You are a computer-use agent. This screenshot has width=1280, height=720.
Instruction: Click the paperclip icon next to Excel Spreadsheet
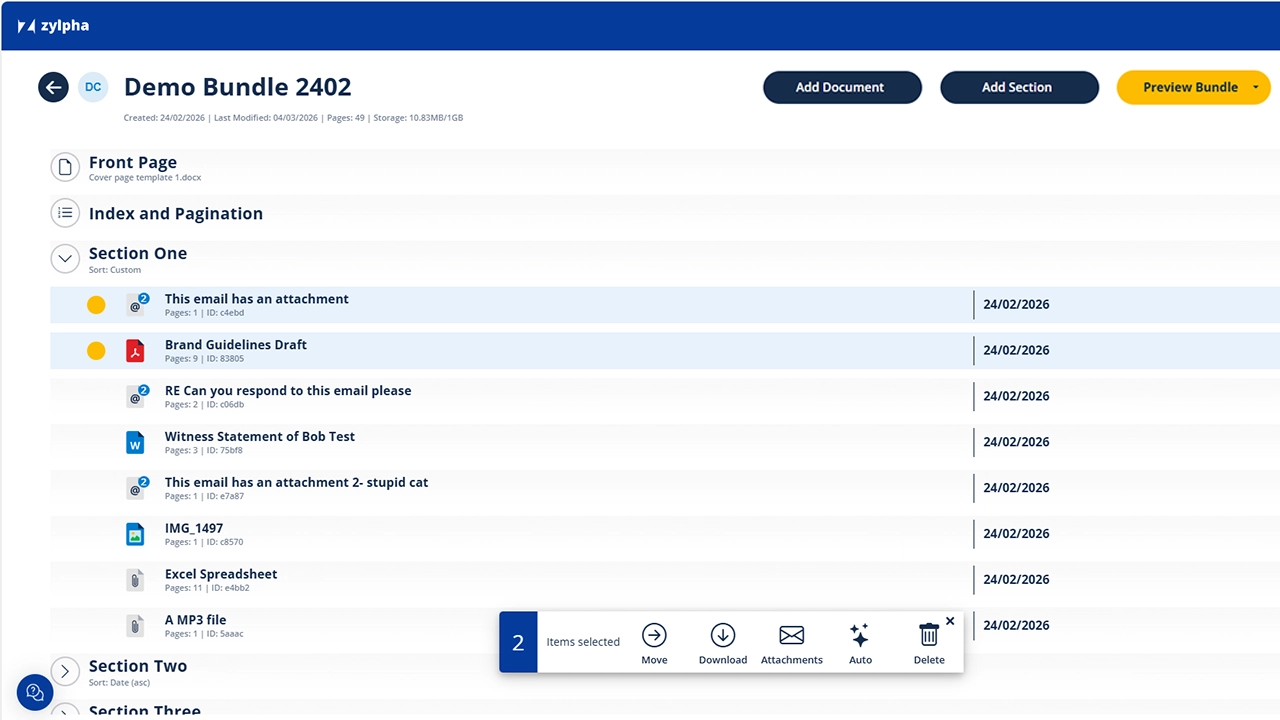click(x=135, y=579)
